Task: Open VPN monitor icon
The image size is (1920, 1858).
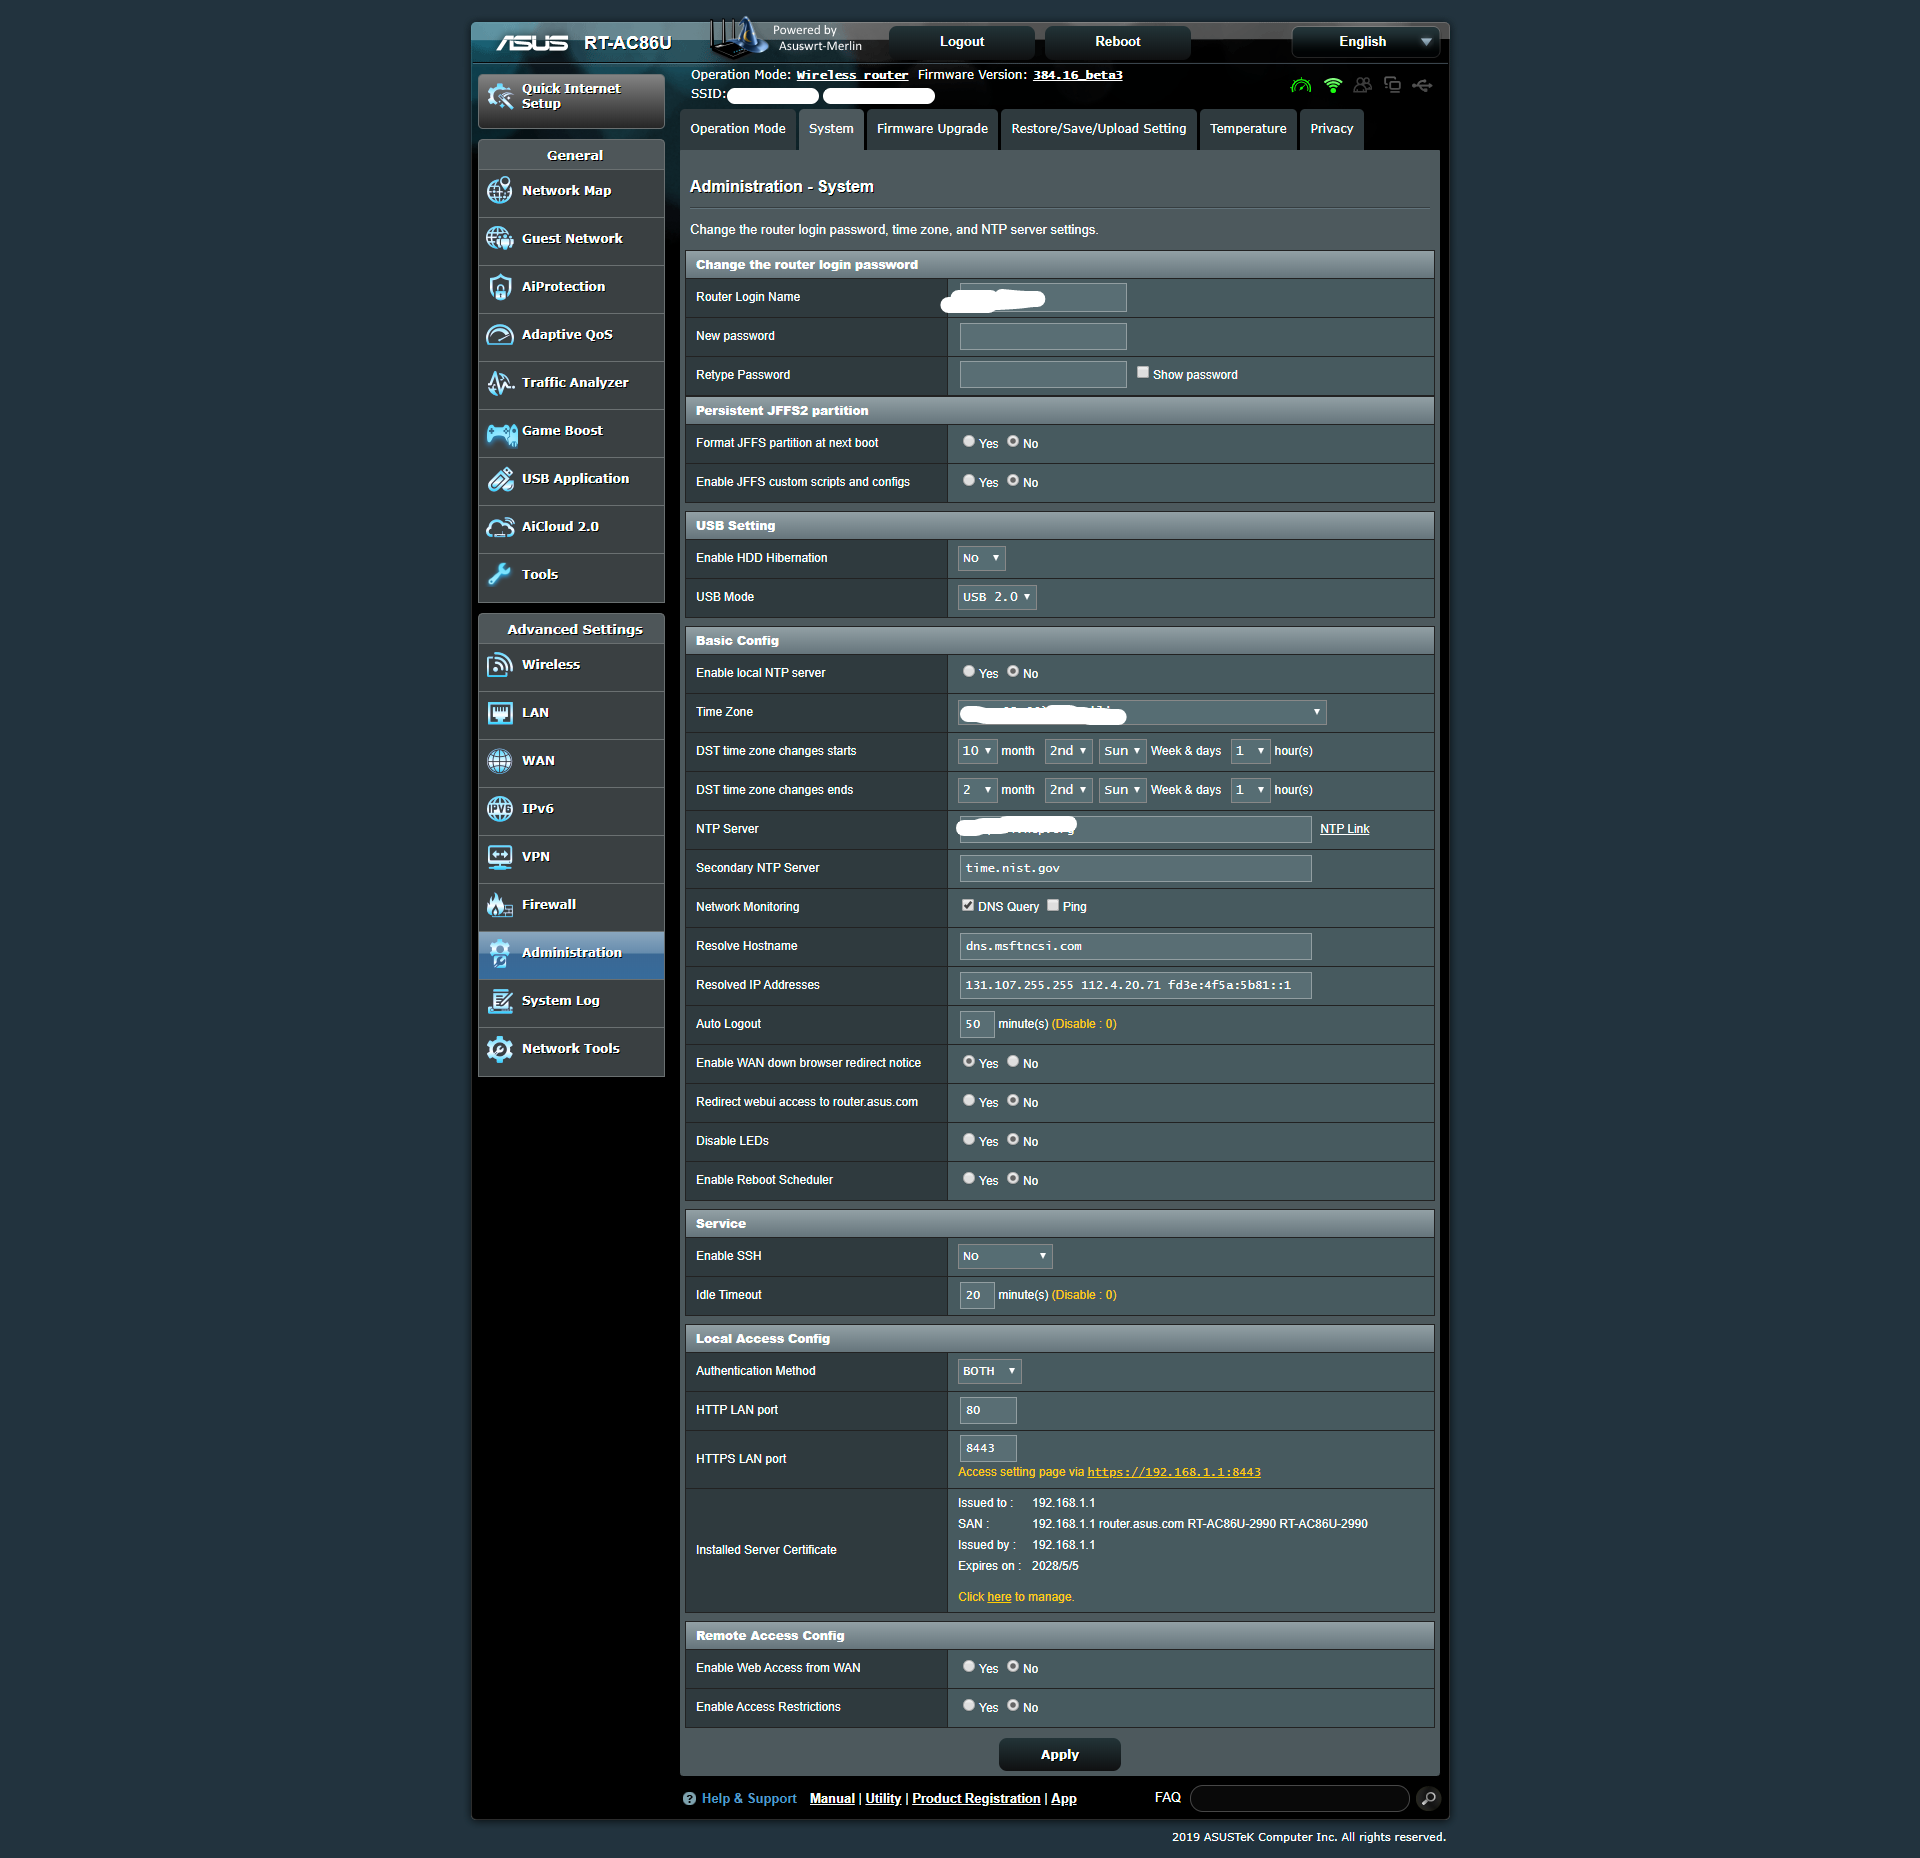Action: click(500, 857)
